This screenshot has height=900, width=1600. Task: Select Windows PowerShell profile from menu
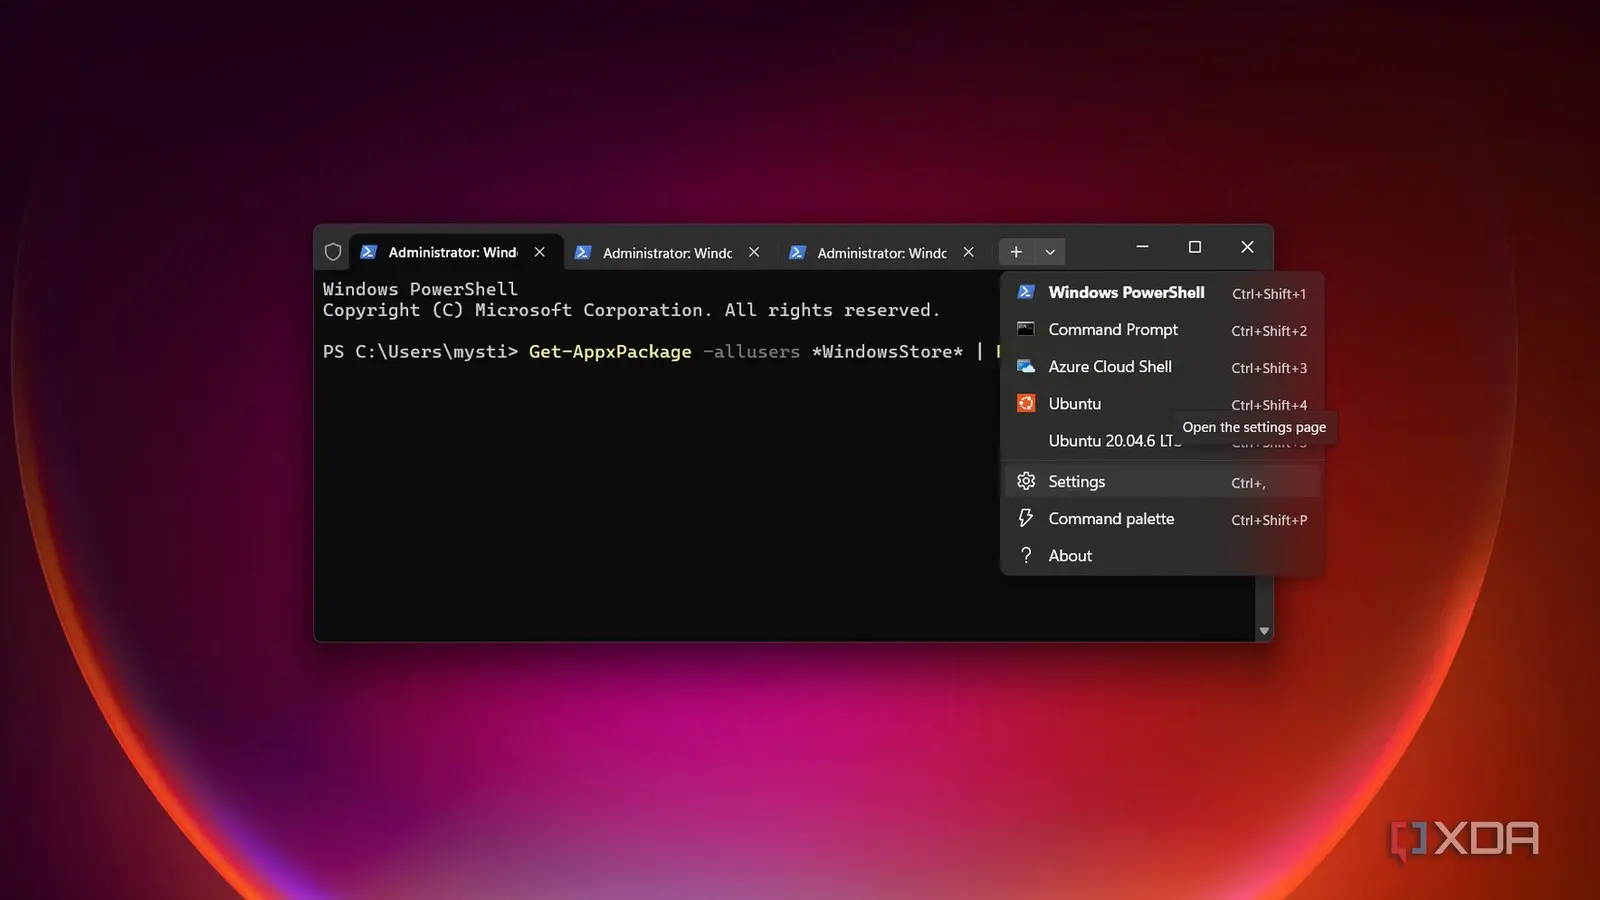tap(1162, 293)
